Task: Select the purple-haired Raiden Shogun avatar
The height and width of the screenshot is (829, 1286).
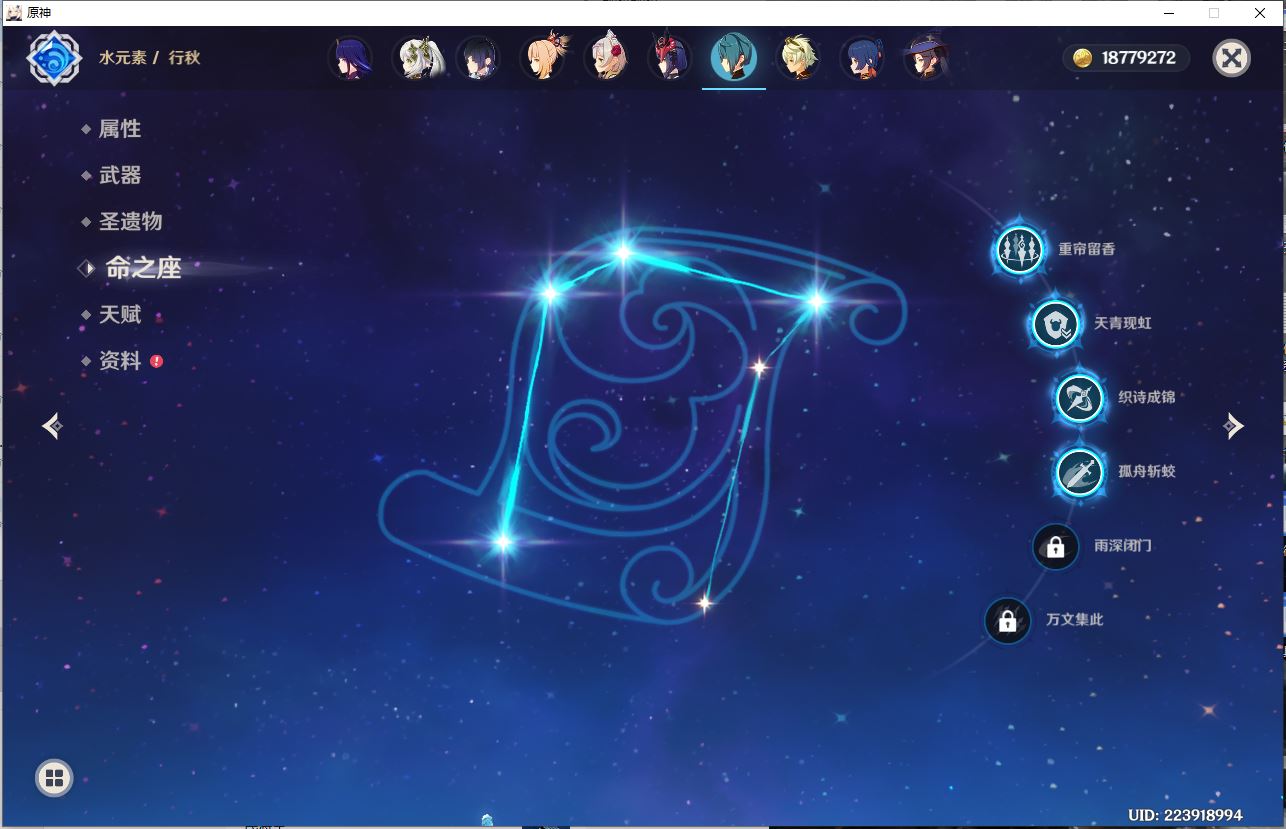Action: click(x=350, y=58)
